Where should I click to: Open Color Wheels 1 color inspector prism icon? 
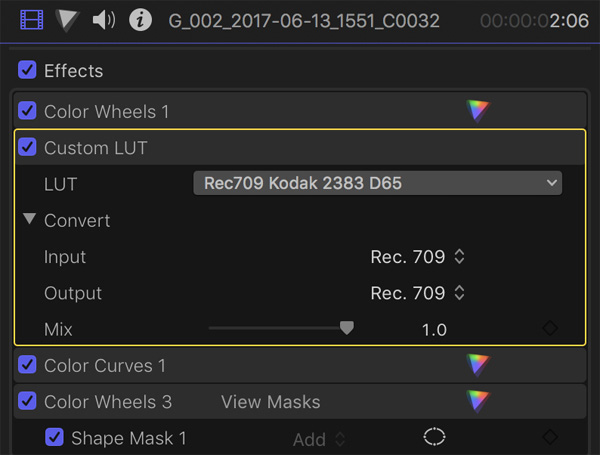(478, 111)
